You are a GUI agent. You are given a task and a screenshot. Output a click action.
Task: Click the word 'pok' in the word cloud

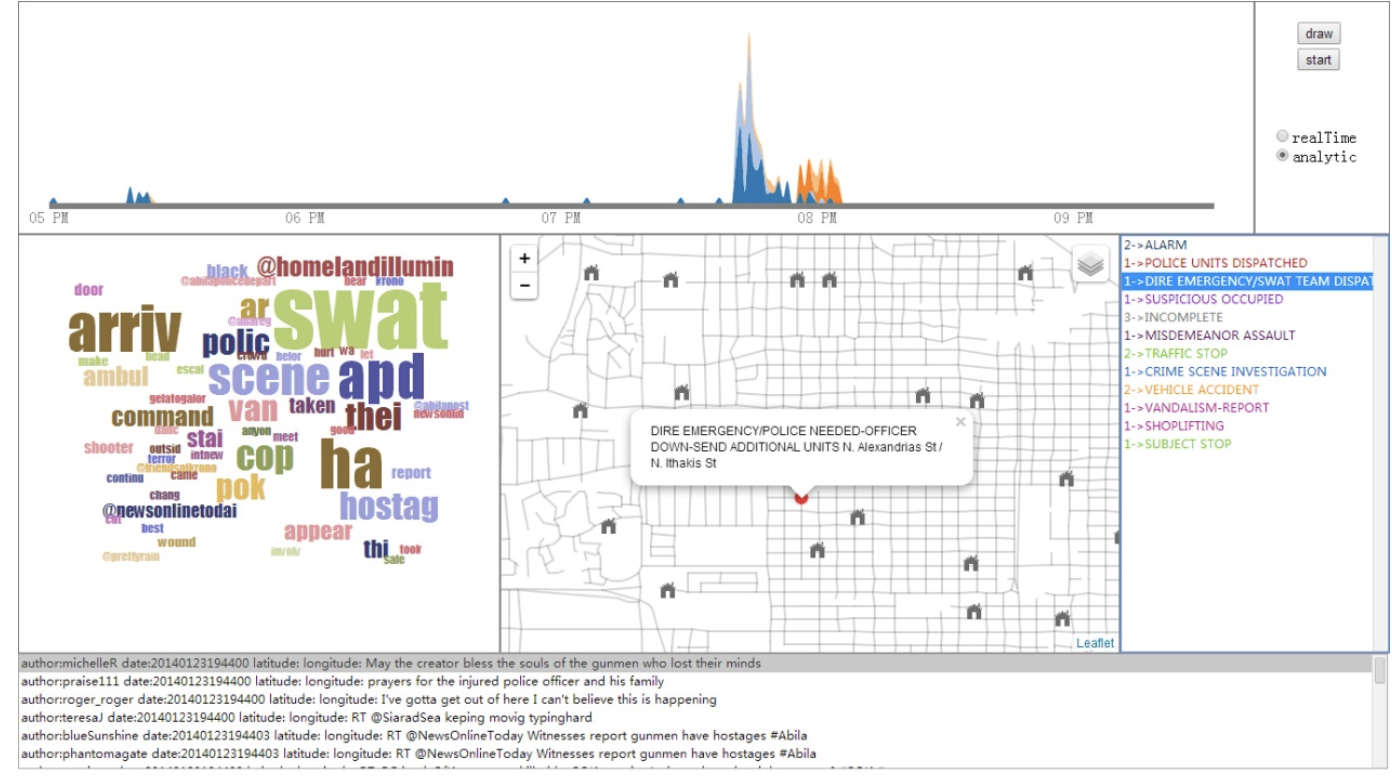coord(241,488)
